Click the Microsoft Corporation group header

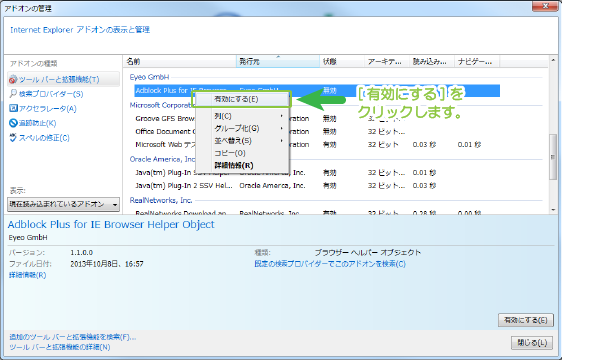(162, 105)
